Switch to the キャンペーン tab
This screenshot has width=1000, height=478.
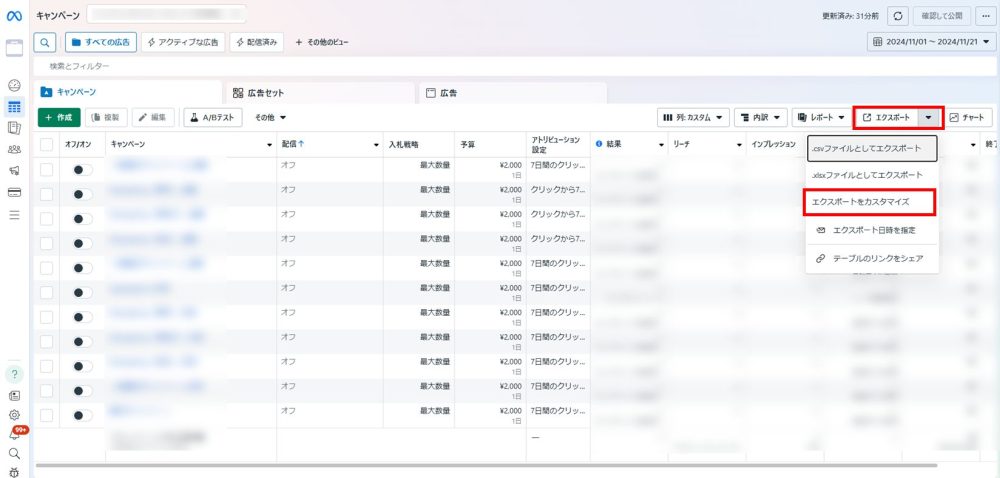click(x=128, y=92)
